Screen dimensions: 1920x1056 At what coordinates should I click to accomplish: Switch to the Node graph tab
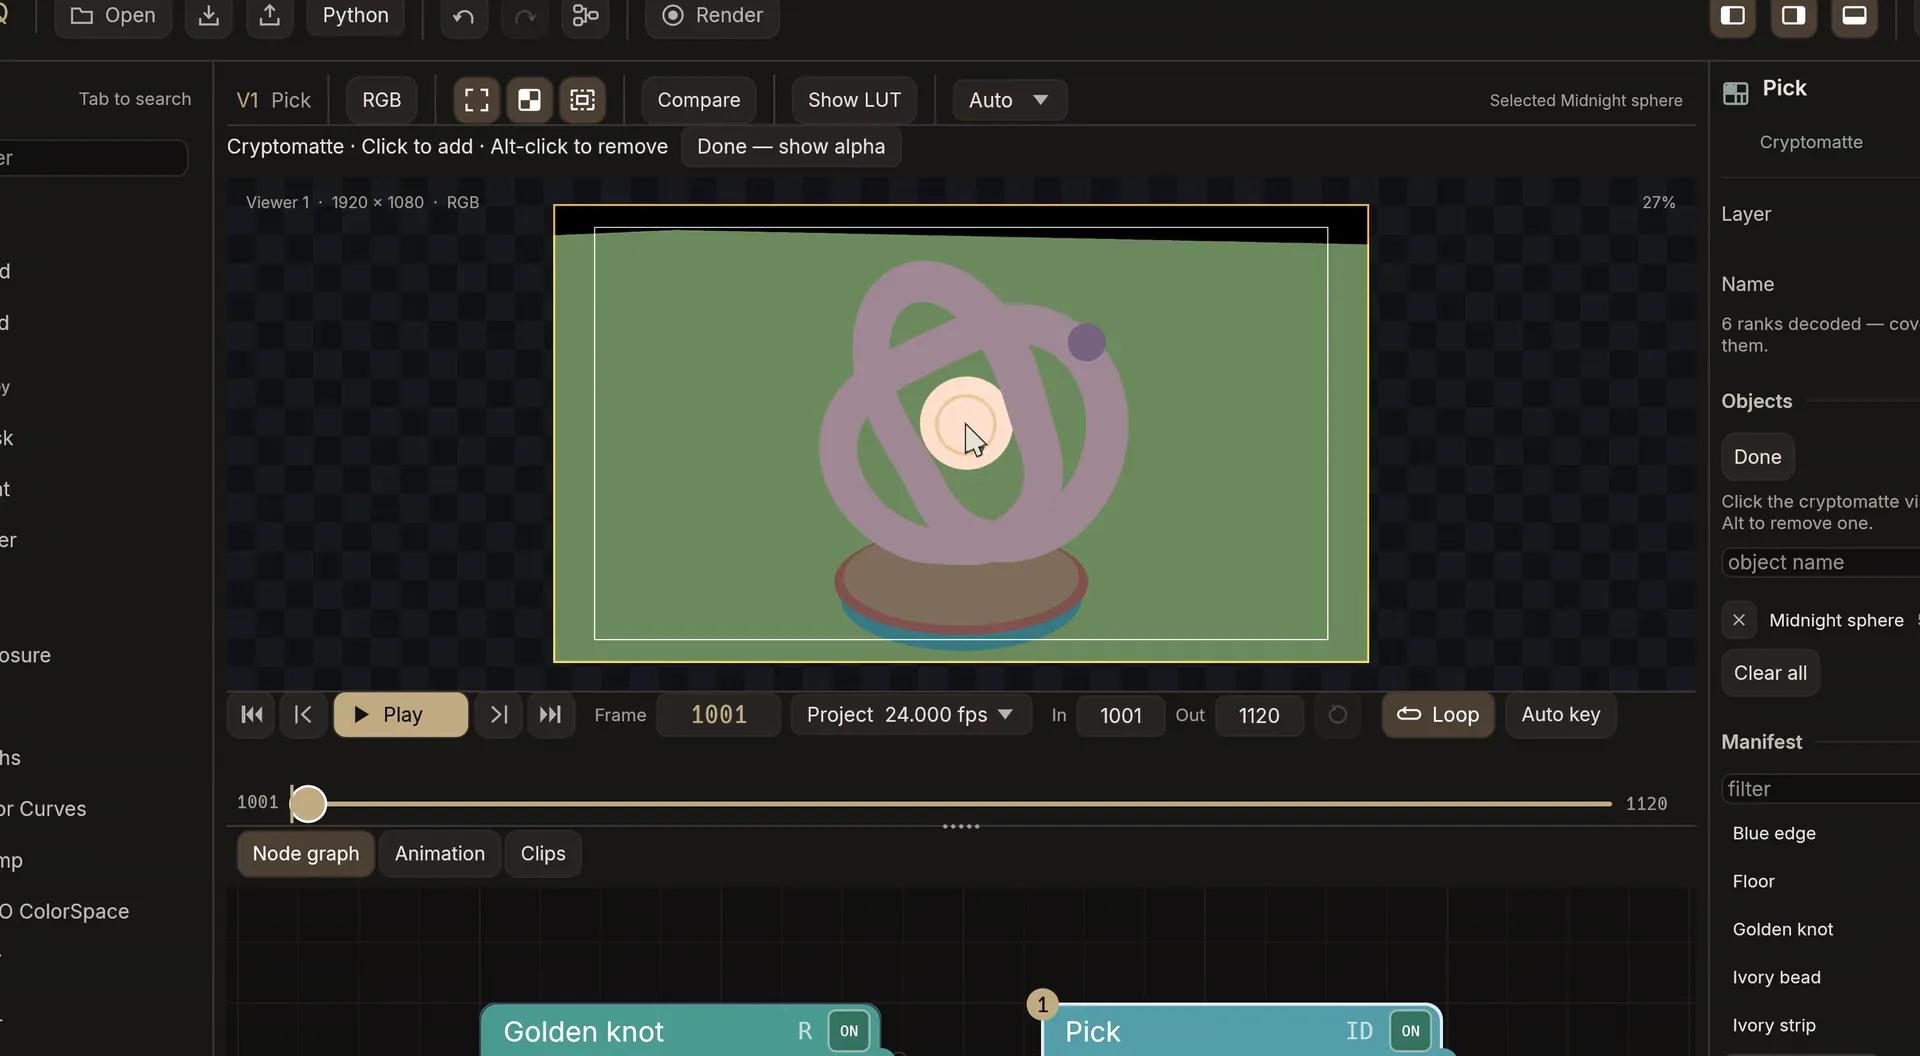pyautogui.click(x=306, y=854)
